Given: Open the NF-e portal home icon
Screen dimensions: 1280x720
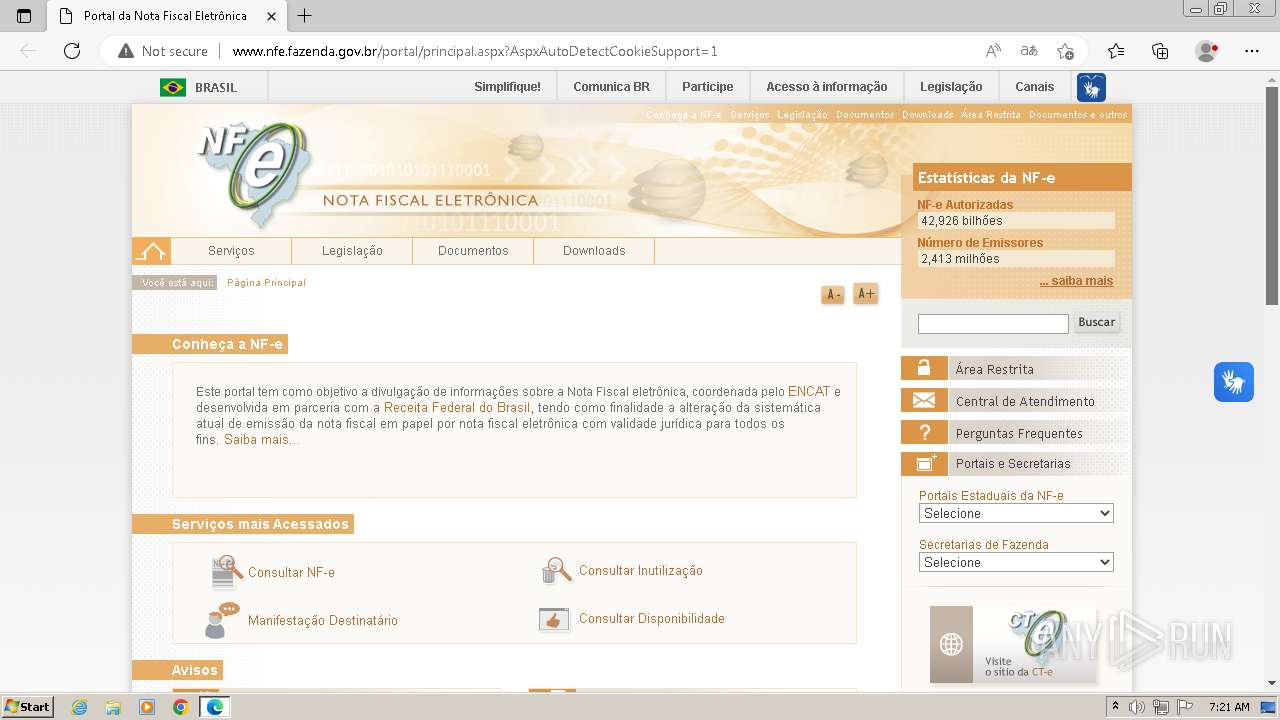Looking at the screenshot, I should coord(151,251).
